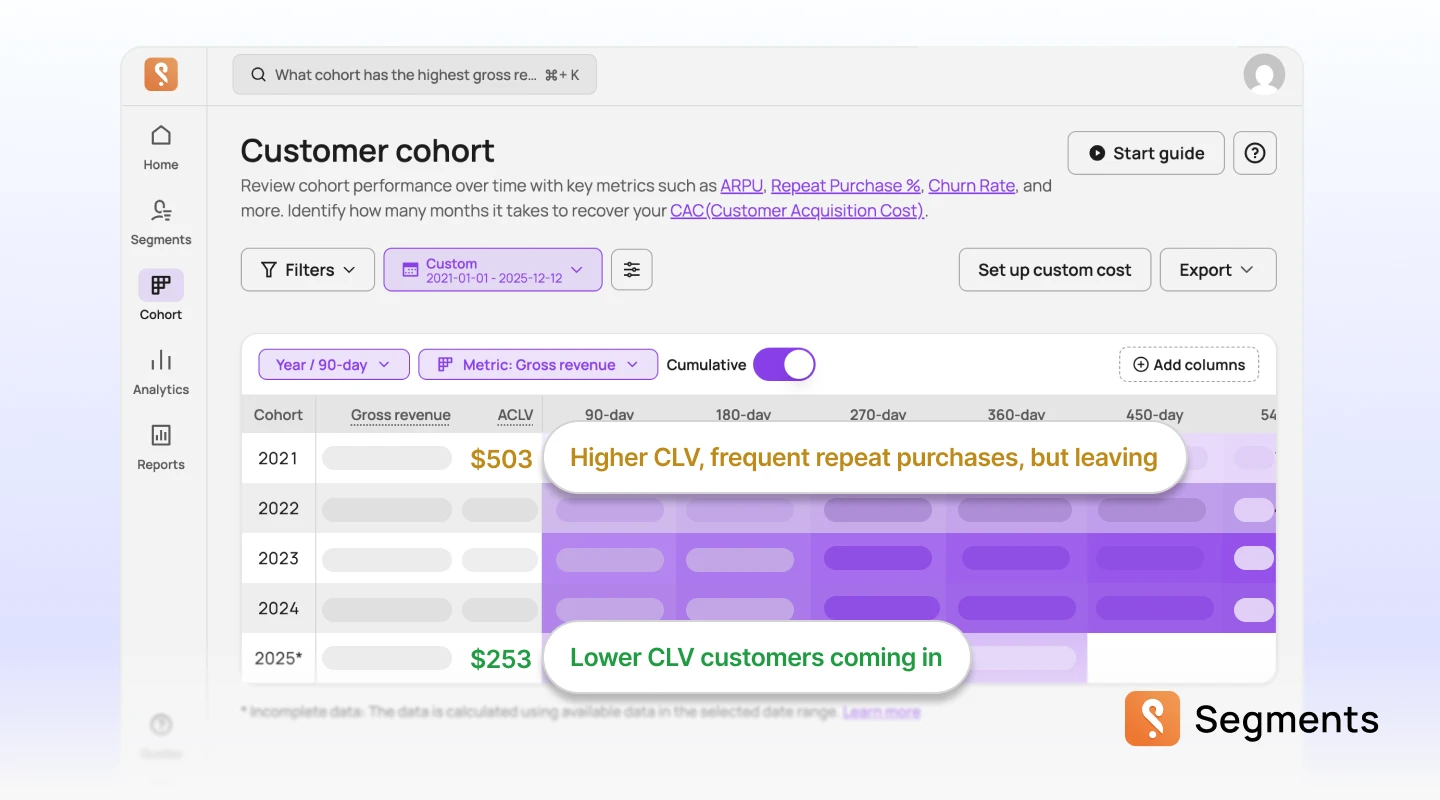Image resolution: width=1440 pixels, height=800 pixels.
Task: Open the Metric: Gross revenue dropdown
Action: pyautogui.click(x=537, y=364)
